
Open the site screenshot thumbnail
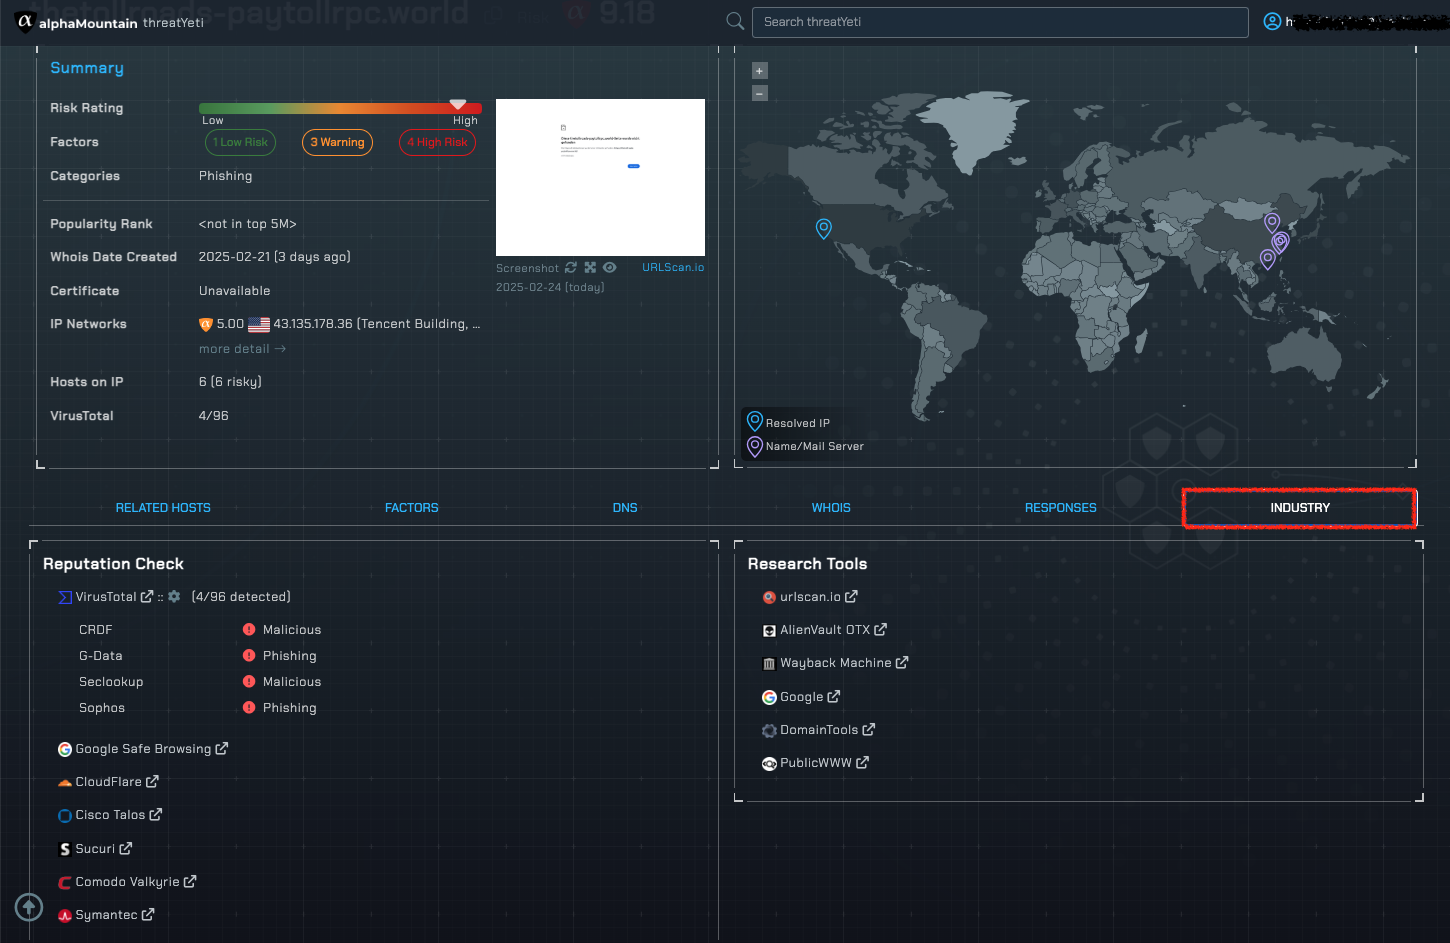(600, 177)
